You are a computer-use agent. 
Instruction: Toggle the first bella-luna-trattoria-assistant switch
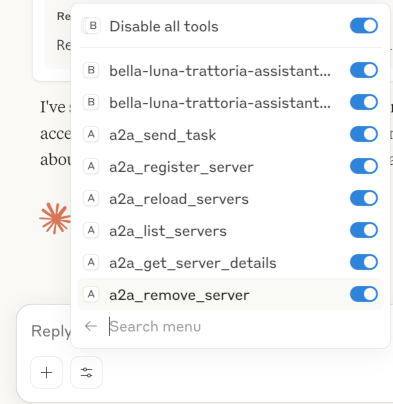364,70
